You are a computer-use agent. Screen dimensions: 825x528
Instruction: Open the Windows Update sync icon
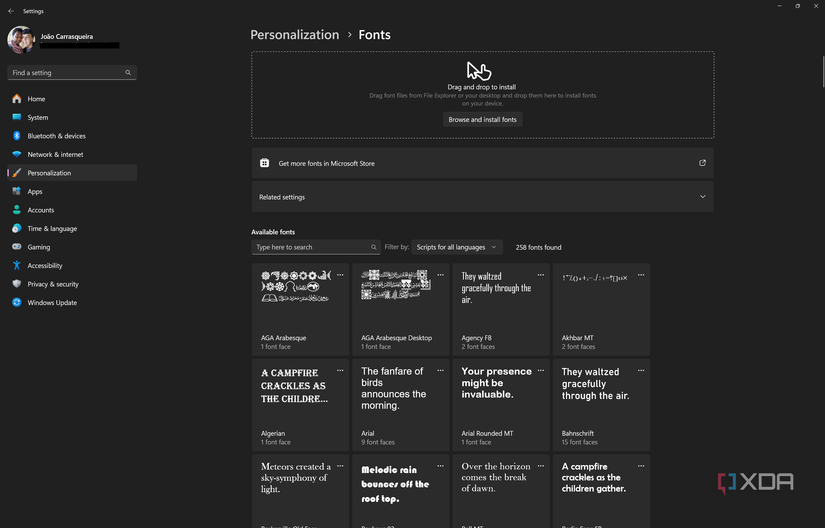17,302
